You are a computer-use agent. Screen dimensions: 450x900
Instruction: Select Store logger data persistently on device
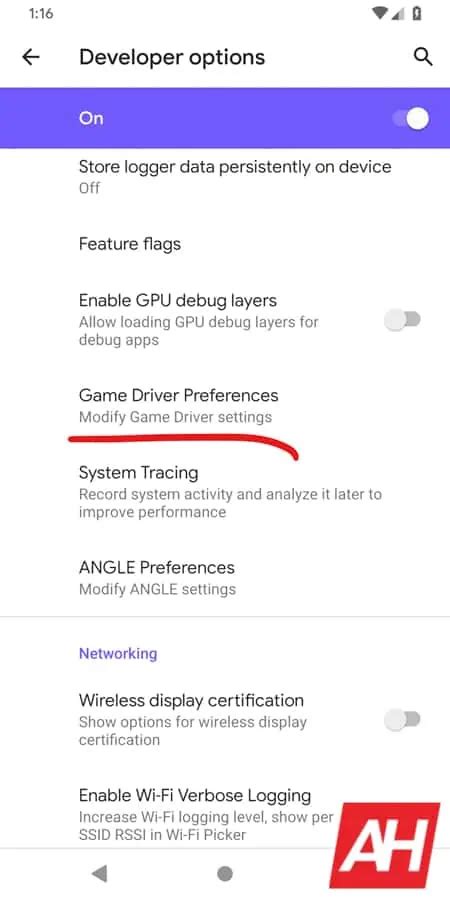[x=225, y=177]
